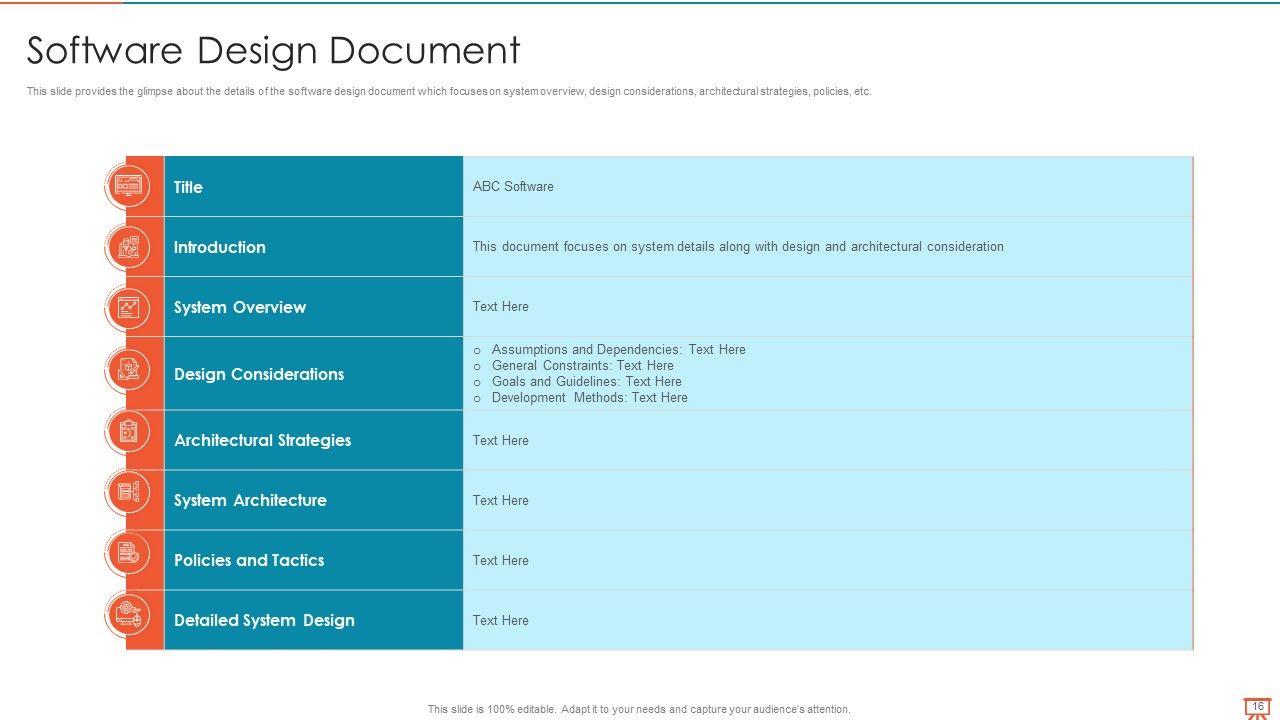This screenshot has height=720, width=1280.
Task: Click the System Architecture row icon
Action: point(129,492)
